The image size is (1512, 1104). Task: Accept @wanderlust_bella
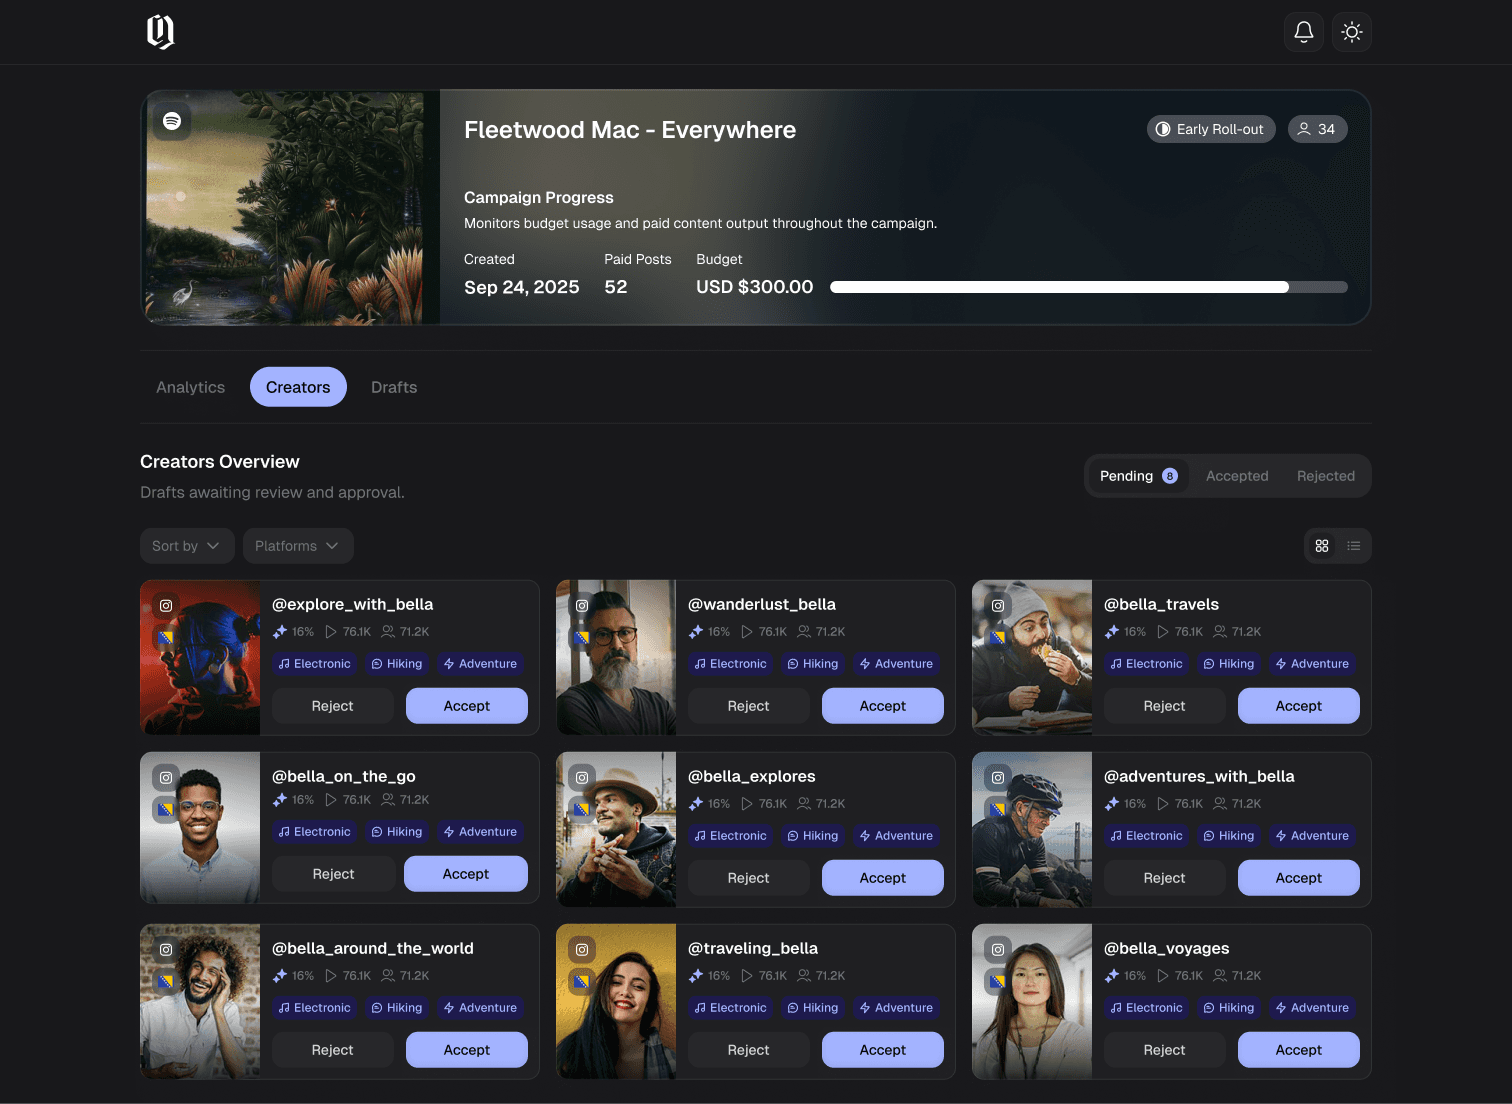pos(883,706)
